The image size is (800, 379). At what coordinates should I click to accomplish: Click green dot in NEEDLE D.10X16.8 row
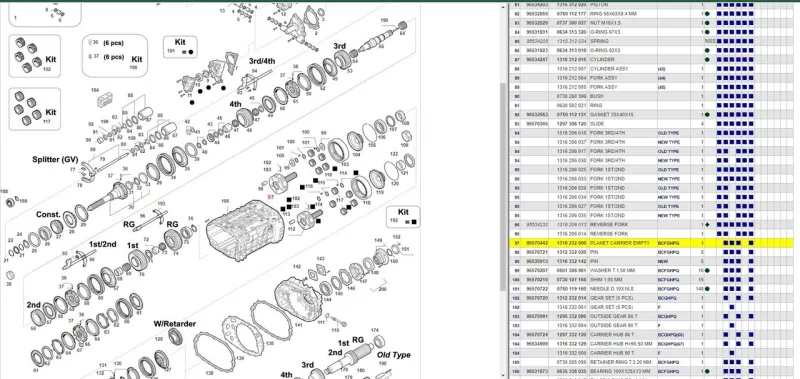point(707,289)
